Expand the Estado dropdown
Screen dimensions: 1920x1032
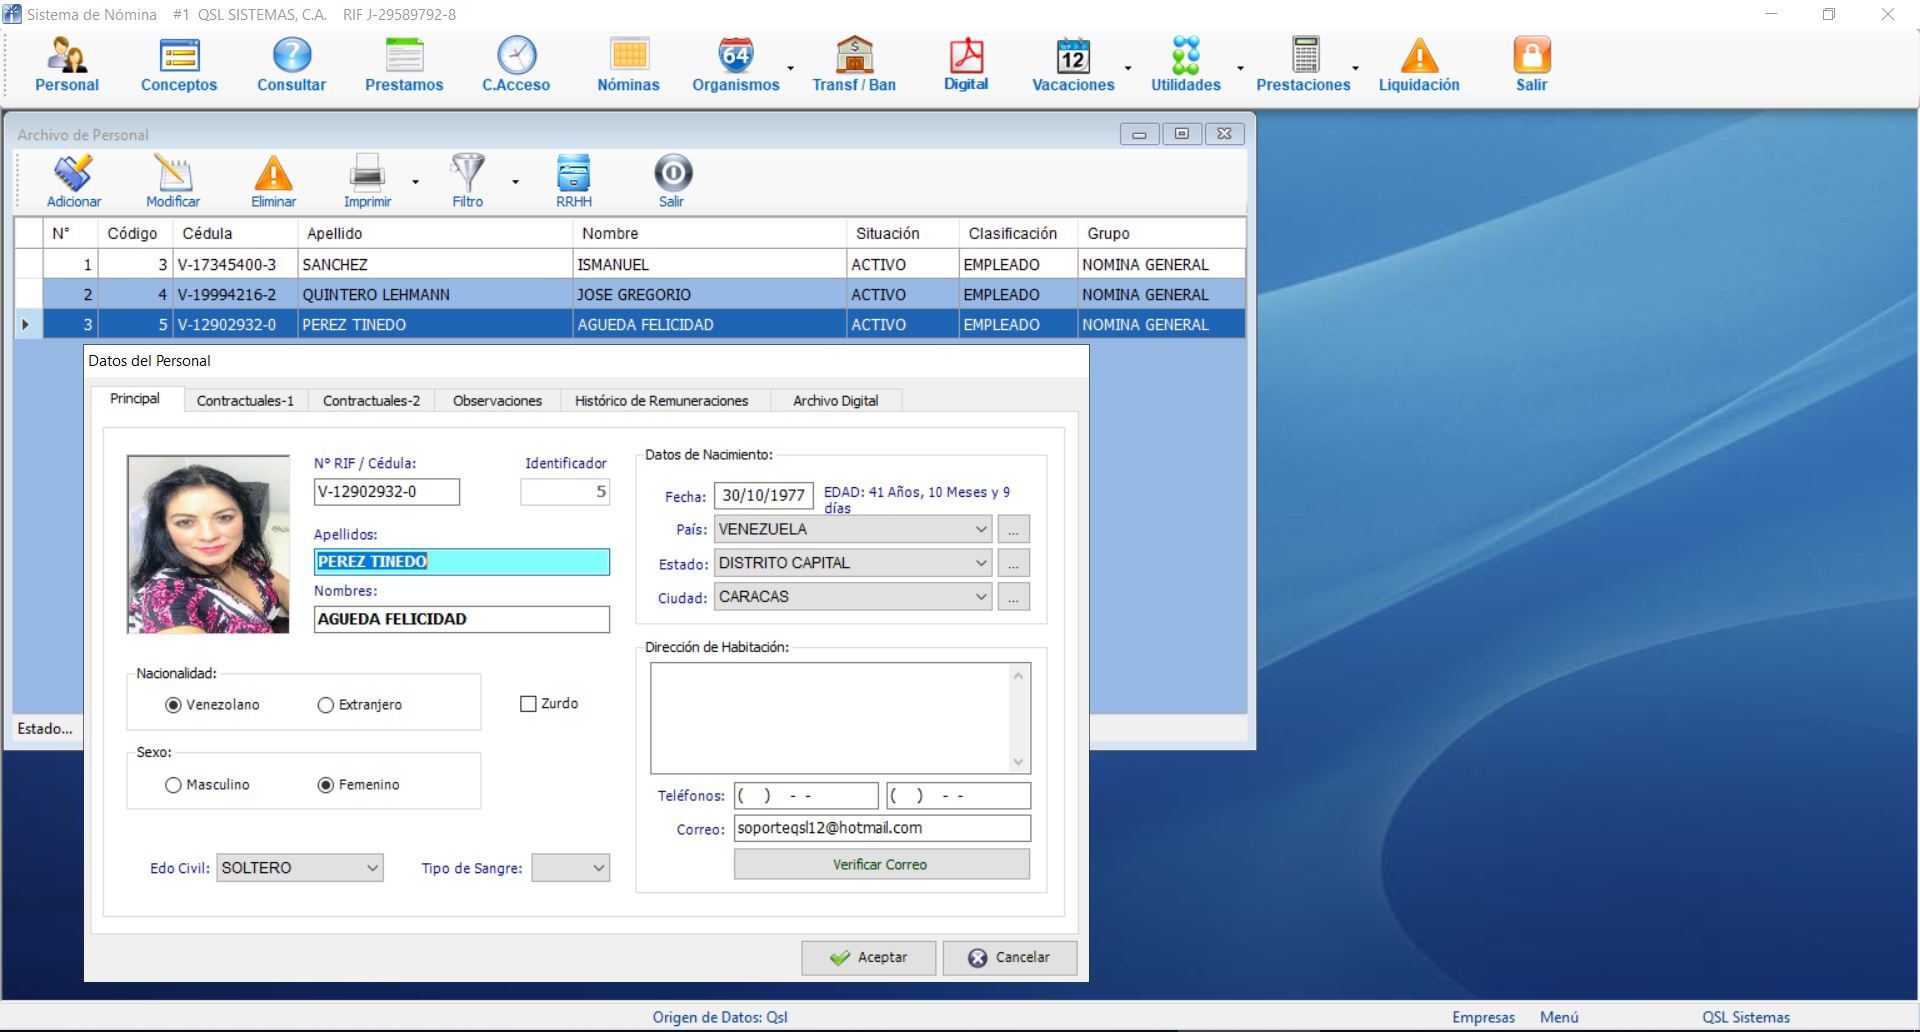(980, 563)
